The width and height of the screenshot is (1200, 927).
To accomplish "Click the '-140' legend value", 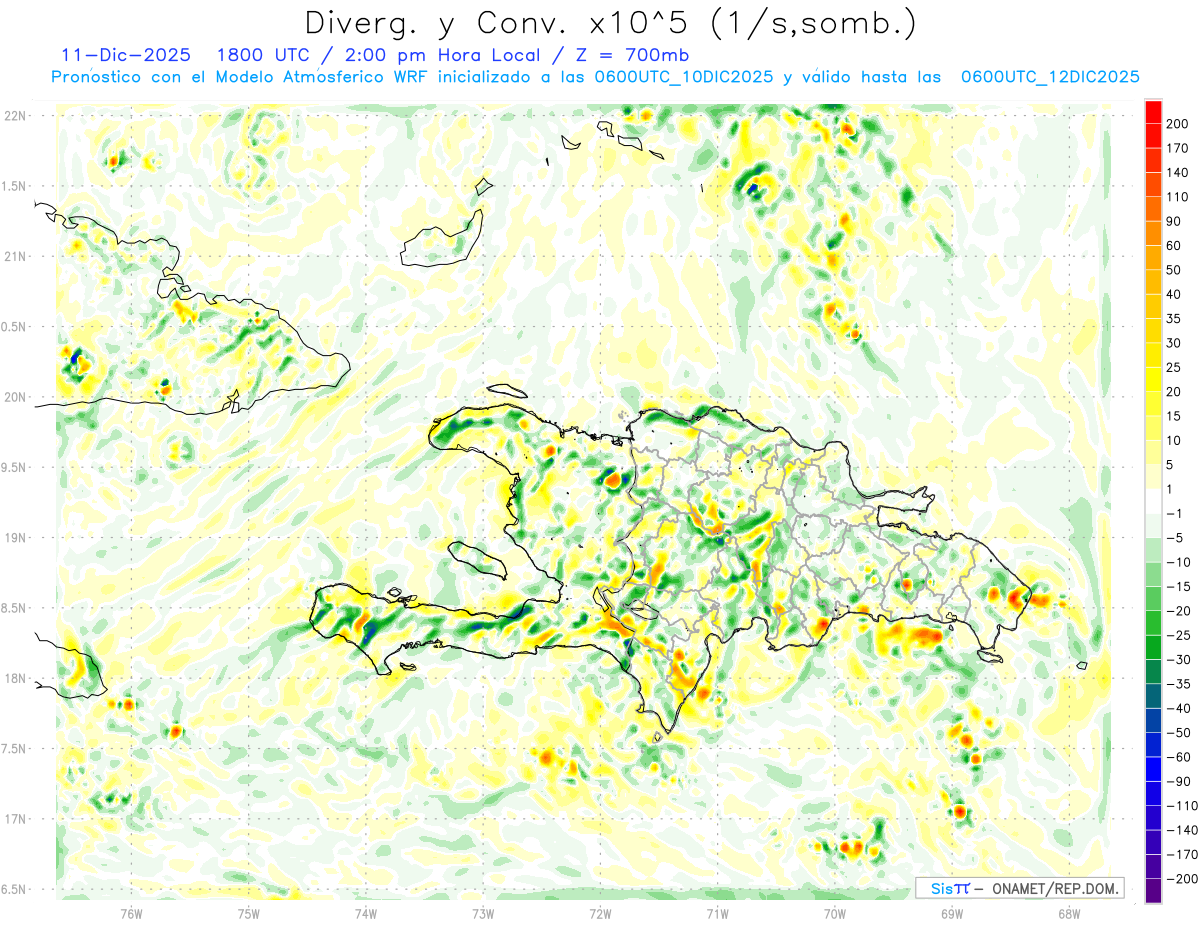I will click(x=1181, y=832).
